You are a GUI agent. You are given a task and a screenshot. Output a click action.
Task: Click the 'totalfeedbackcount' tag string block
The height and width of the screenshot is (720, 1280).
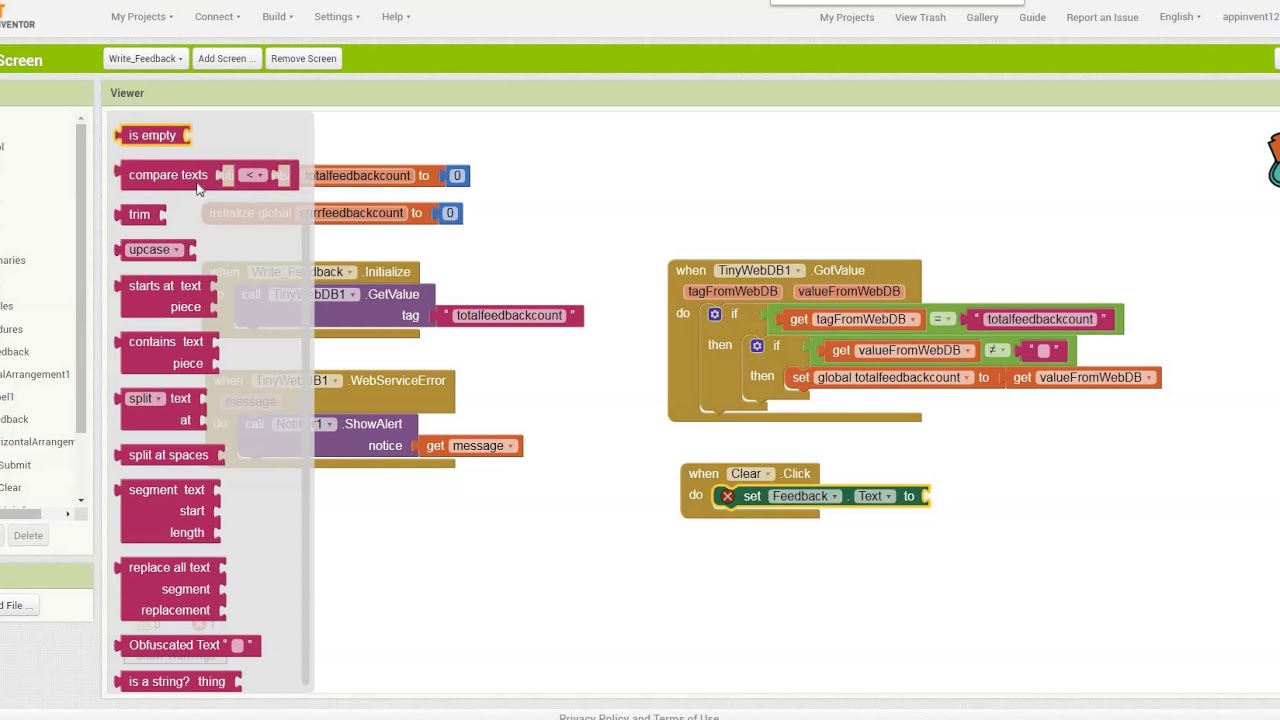510,316
